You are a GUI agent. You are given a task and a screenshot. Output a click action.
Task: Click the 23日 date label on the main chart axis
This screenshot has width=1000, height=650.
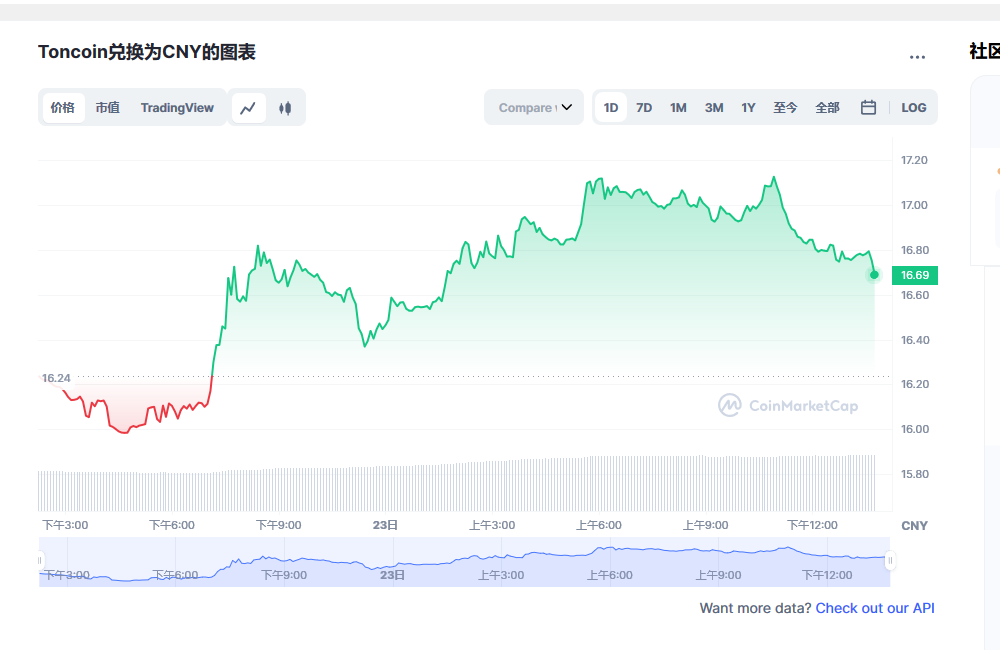coord(385,525)
